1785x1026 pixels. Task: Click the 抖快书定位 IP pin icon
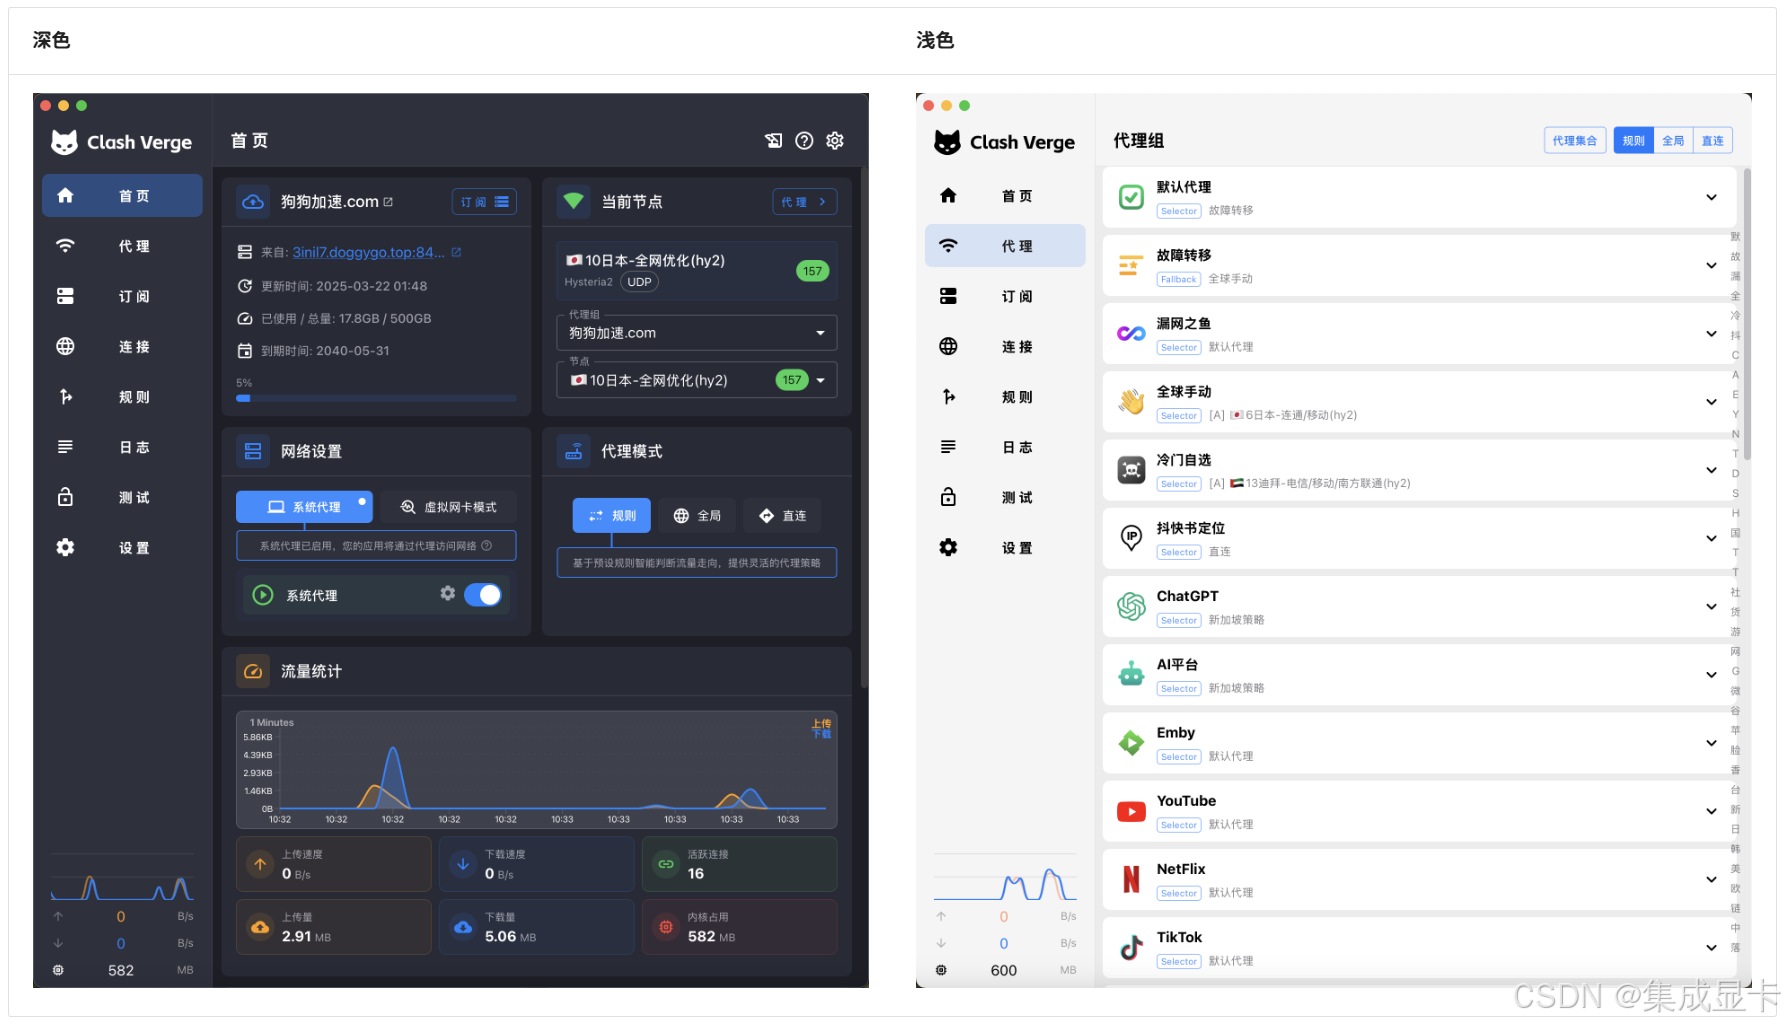1131,538
